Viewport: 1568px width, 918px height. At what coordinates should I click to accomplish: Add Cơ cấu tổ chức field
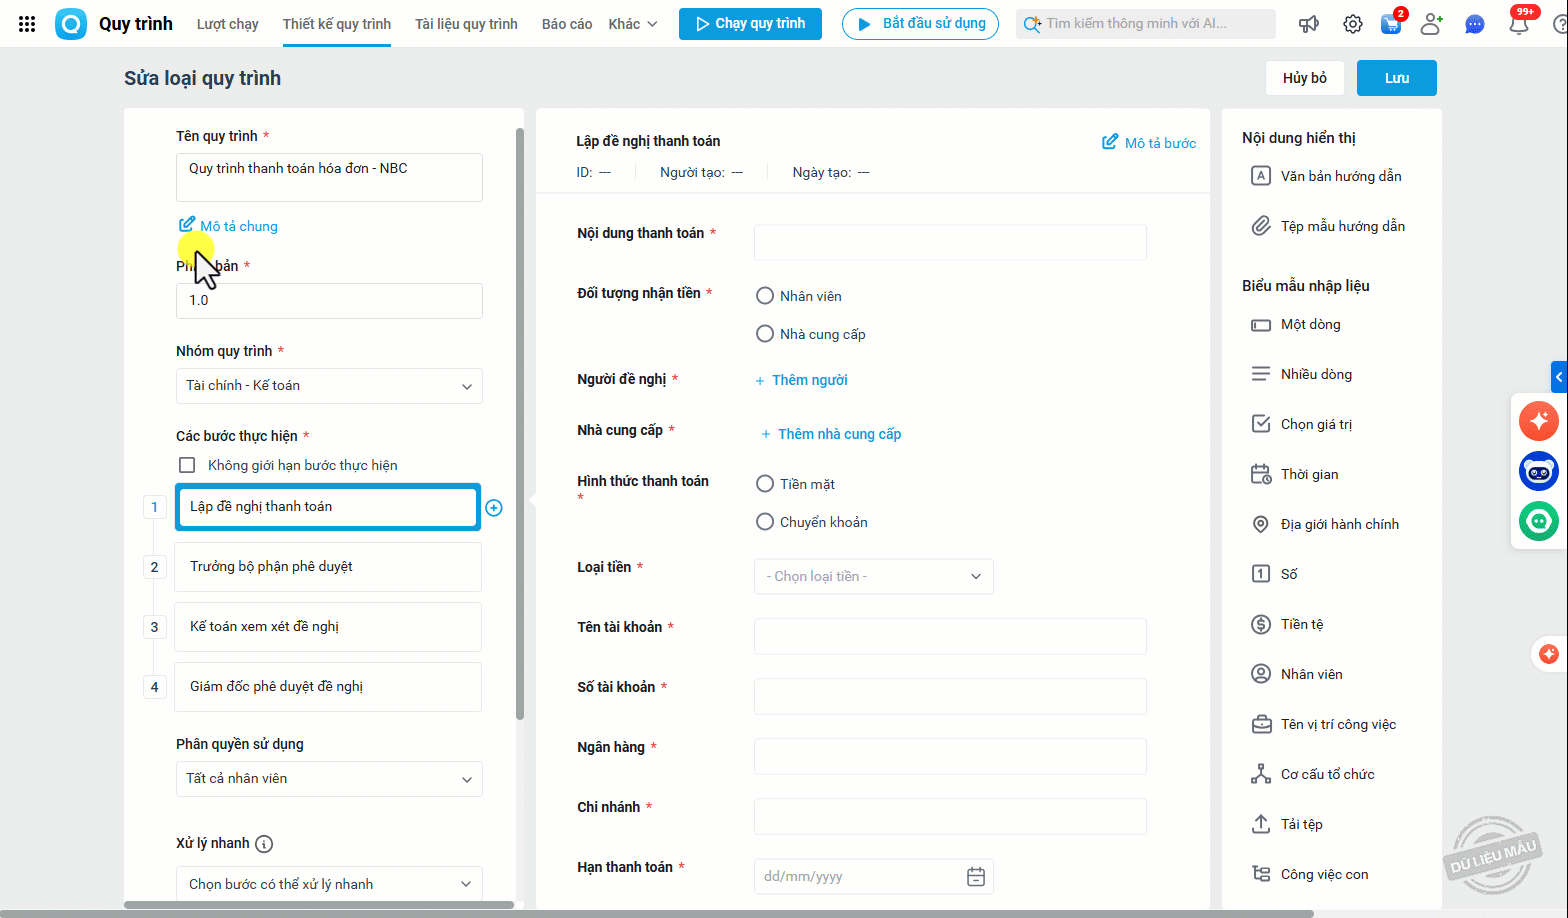(x=1313, y=774)
